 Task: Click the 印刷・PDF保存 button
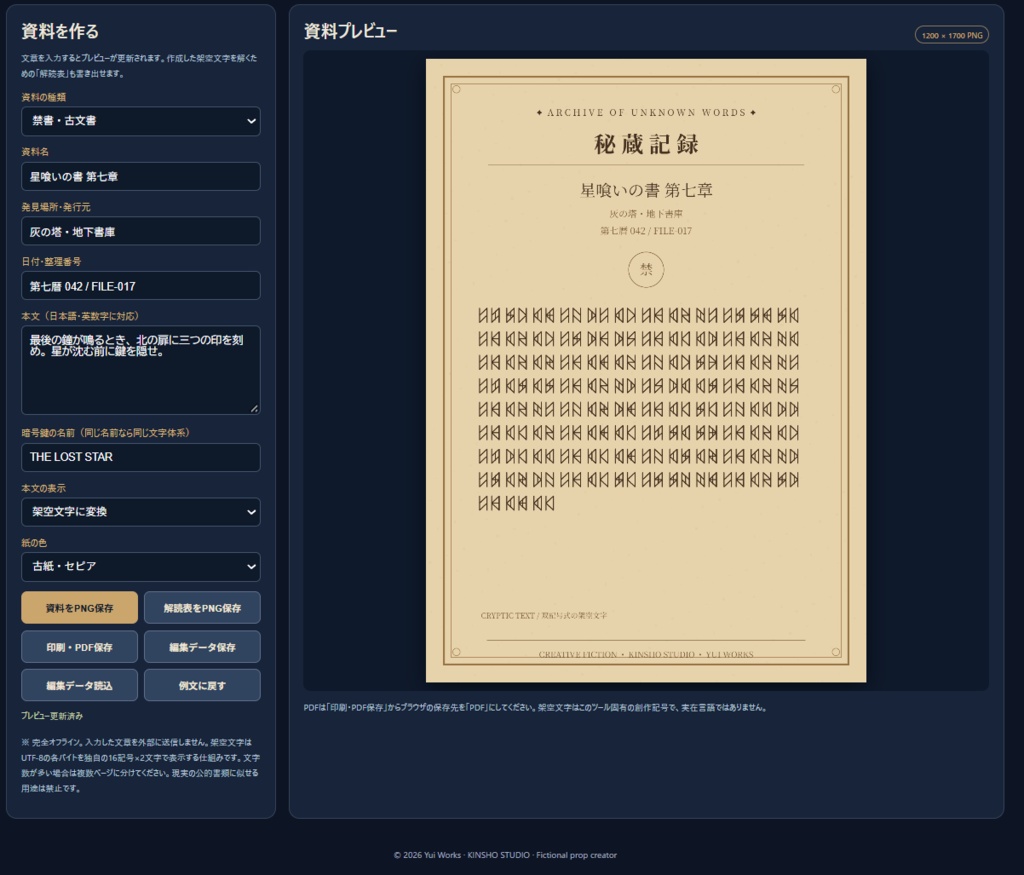(x=80, y=647)
